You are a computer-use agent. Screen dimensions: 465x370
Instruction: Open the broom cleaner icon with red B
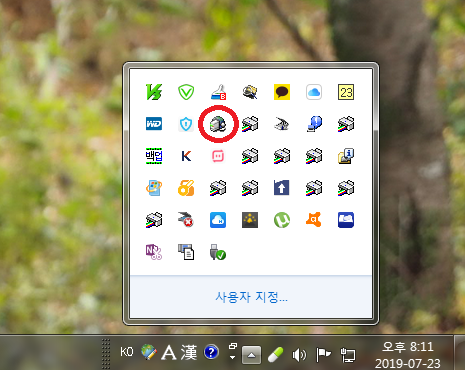[x=218, y=92]
